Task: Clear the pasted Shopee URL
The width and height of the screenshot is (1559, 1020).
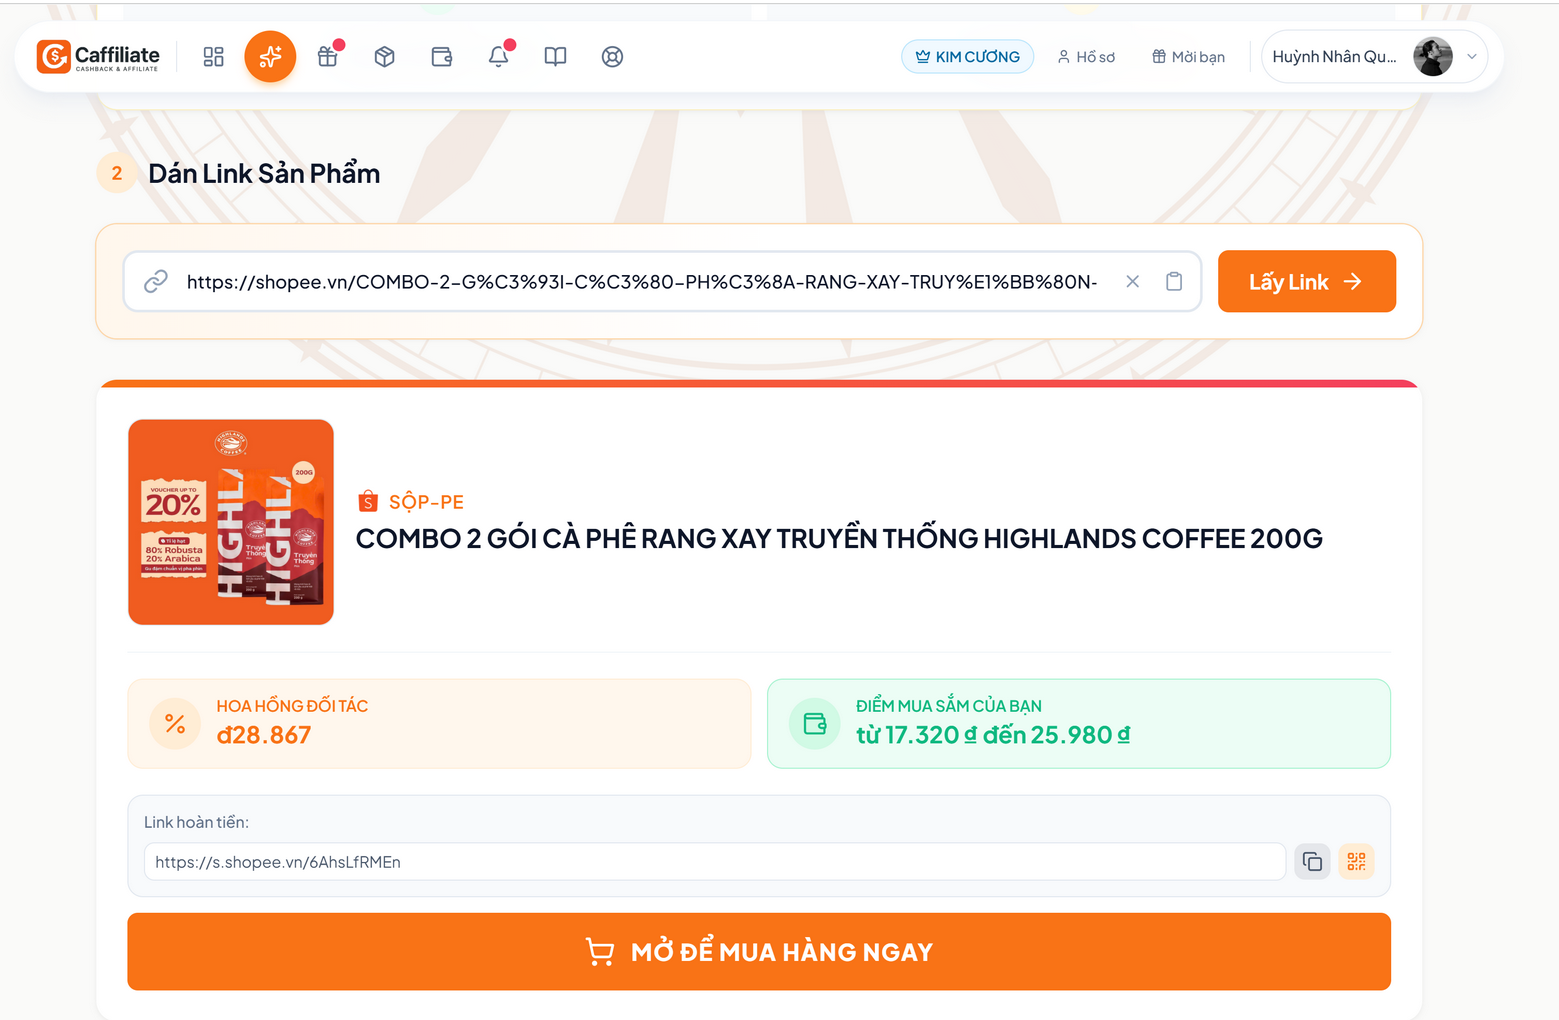Action: pos(1132,282)
